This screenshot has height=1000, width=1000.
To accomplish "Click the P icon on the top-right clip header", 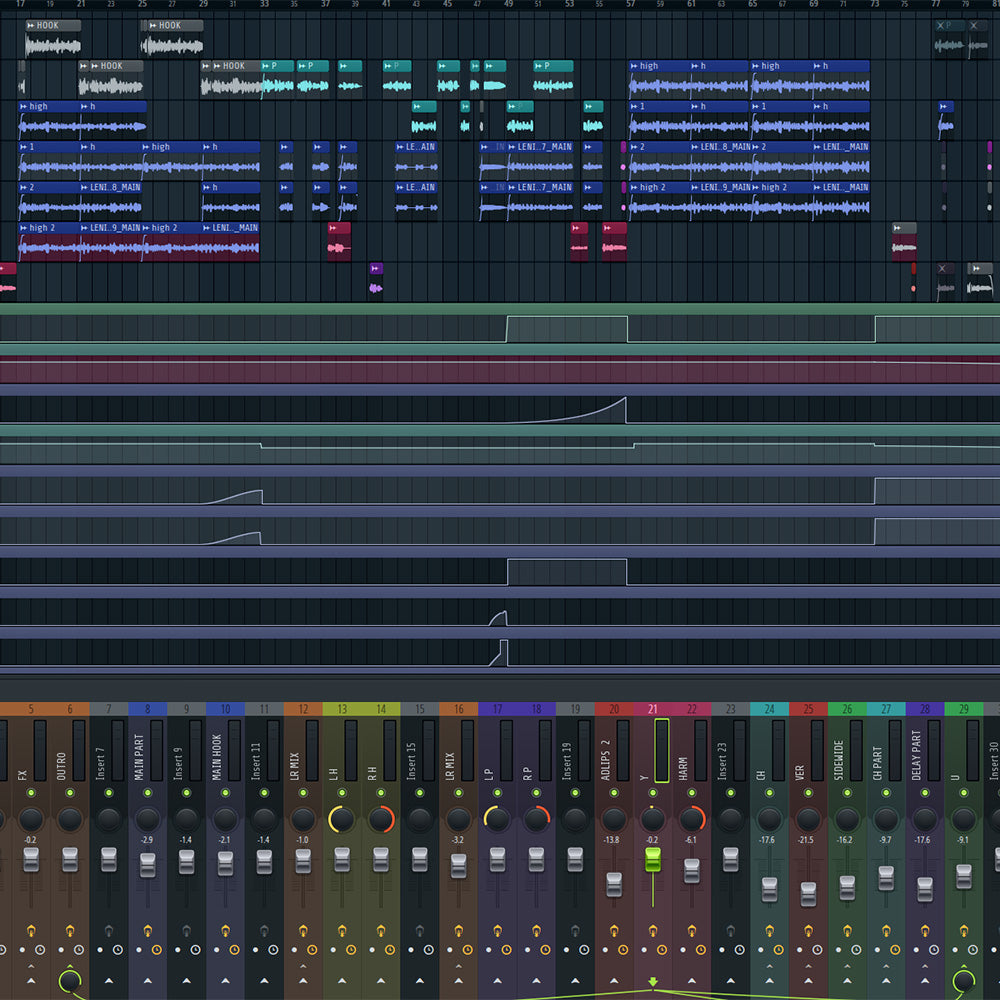I will (x=948, y=25).
